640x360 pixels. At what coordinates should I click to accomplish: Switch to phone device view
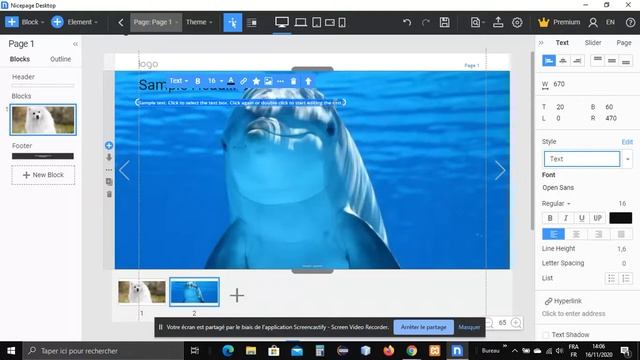(342, 22)
